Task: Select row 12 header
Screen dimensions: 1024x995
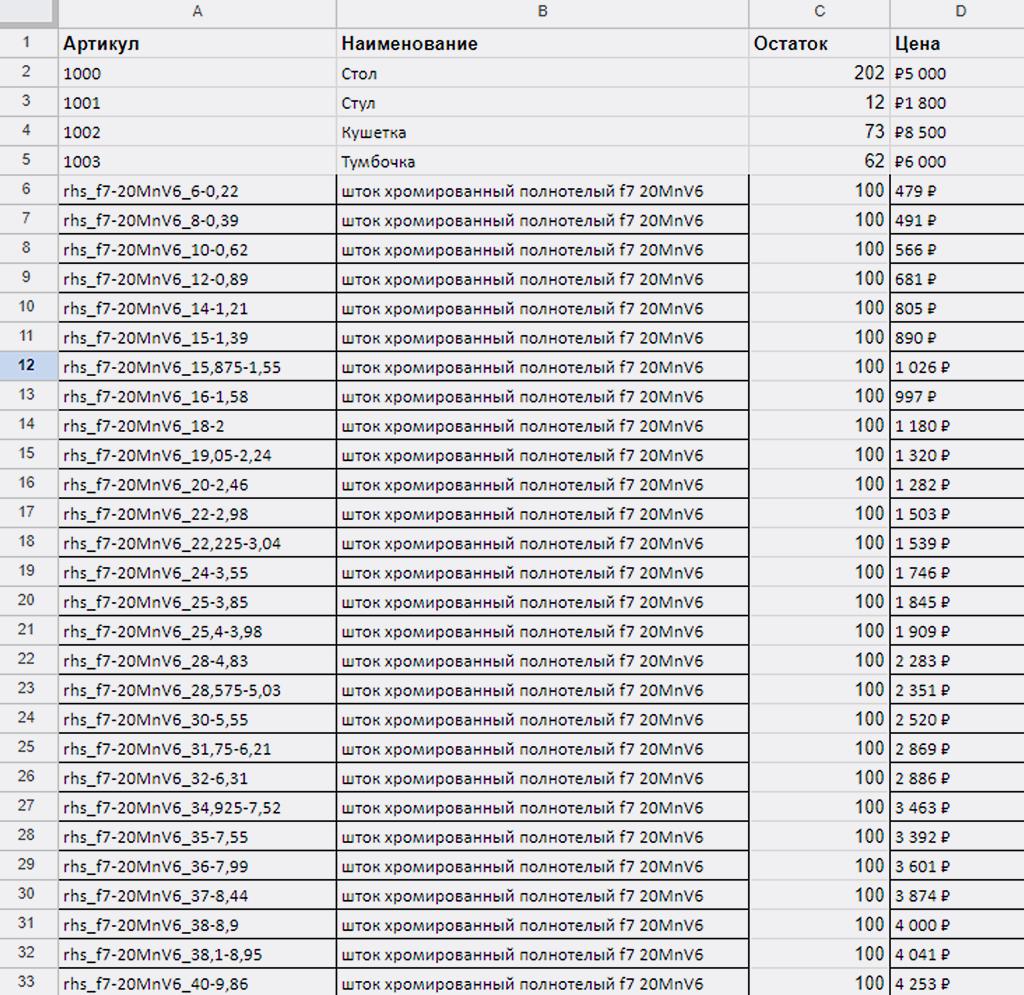Action: tap(28, 366)
